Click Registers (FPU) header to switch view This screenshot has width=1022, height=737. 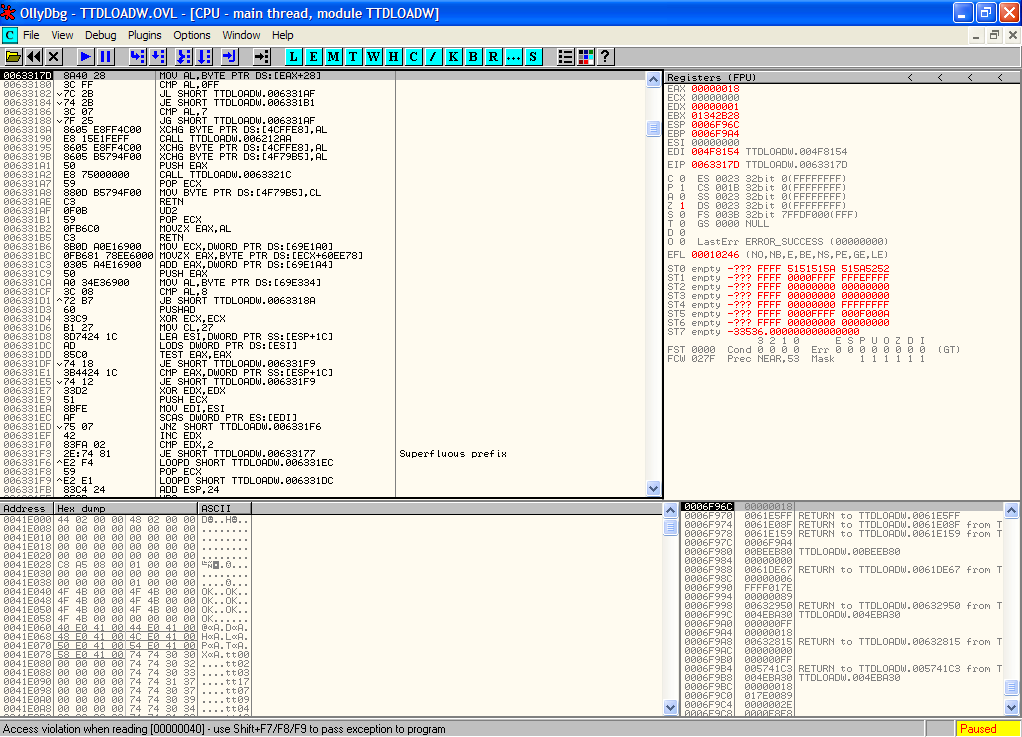coord(711,78)
